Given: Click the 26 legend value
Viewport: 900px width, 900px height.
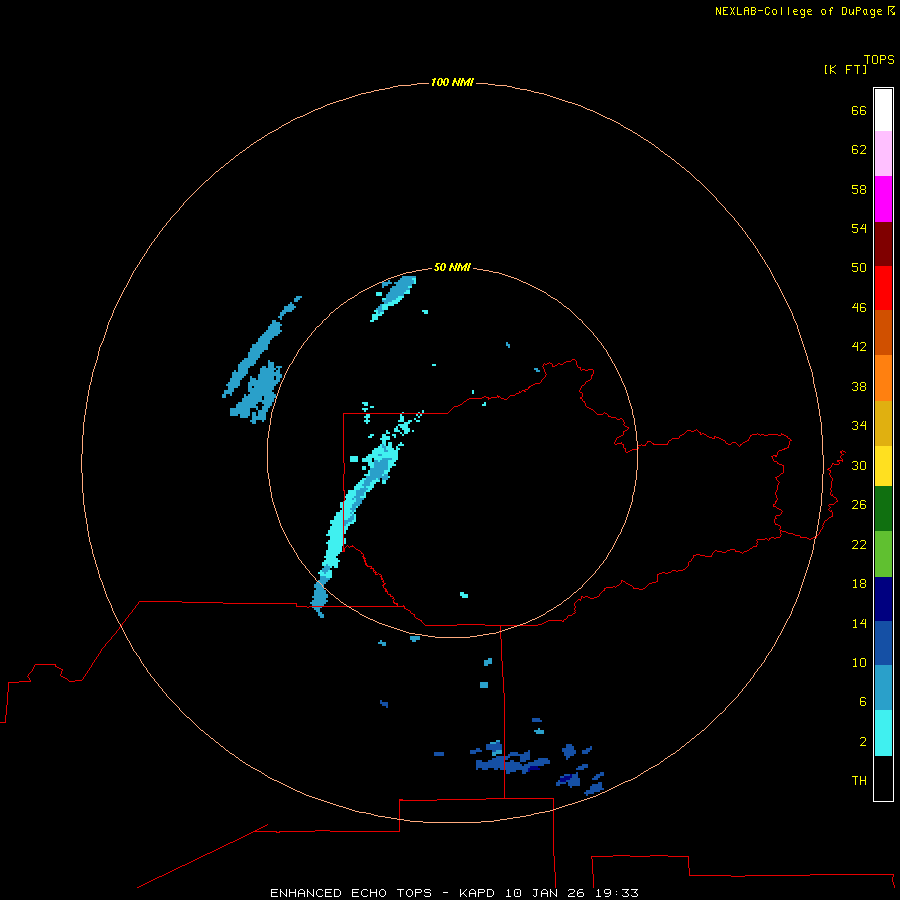Looking at the screenshot, I should pos(859,505).
